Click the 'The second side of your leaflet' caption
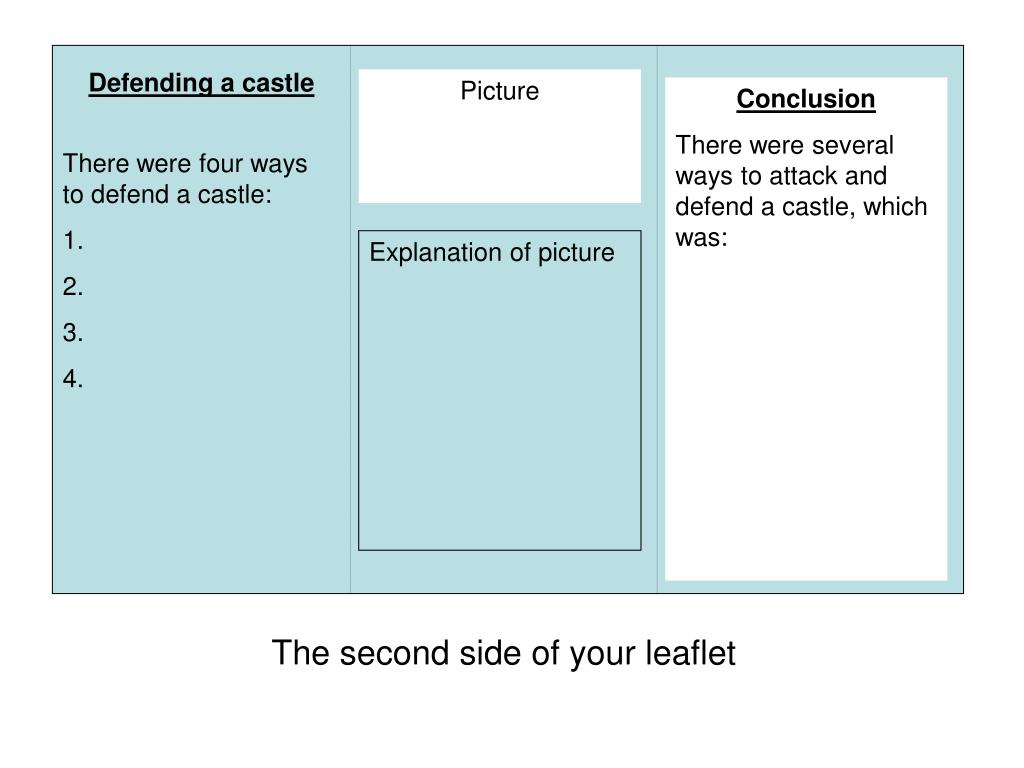This screenshot has width=1024, height=768. (504, 653)
